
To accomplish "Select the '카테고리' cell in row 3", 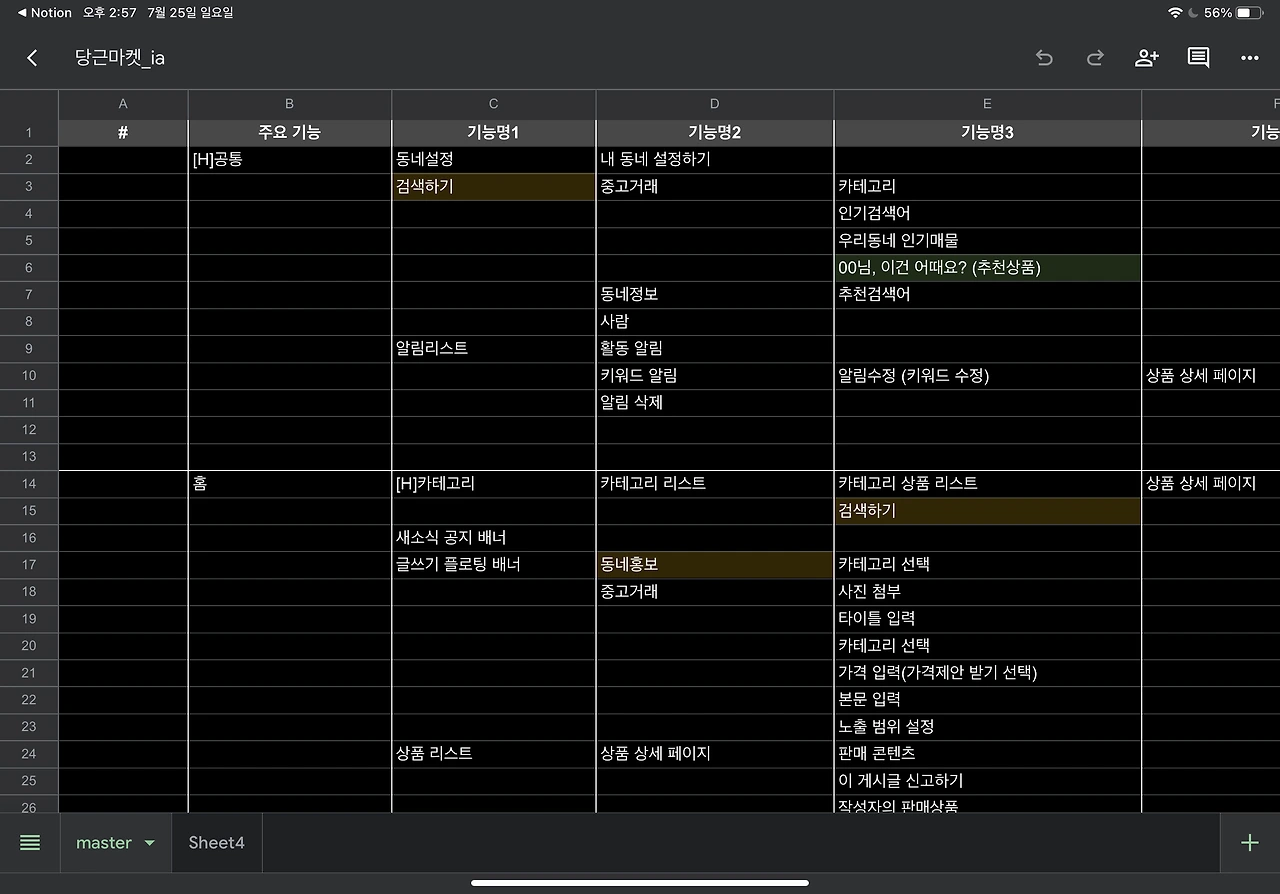I will click(988, 187).
